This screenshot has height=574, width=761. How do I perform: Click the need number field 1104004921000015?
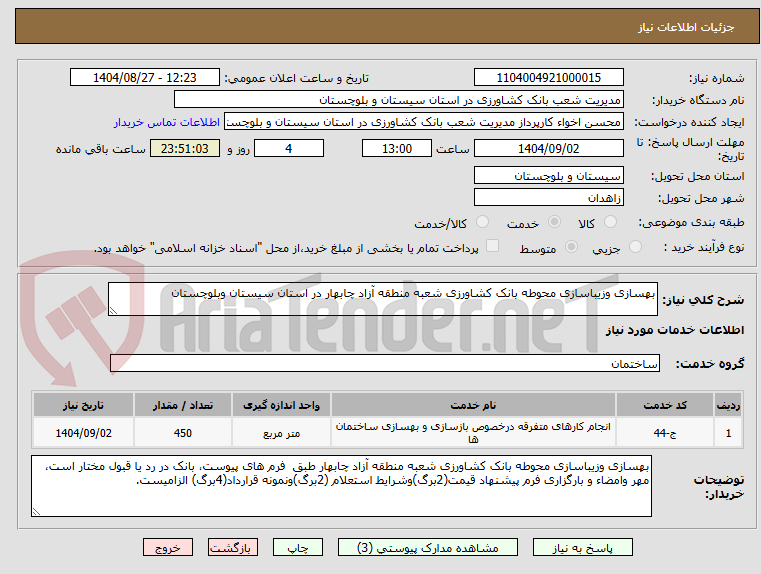point(548,78)
